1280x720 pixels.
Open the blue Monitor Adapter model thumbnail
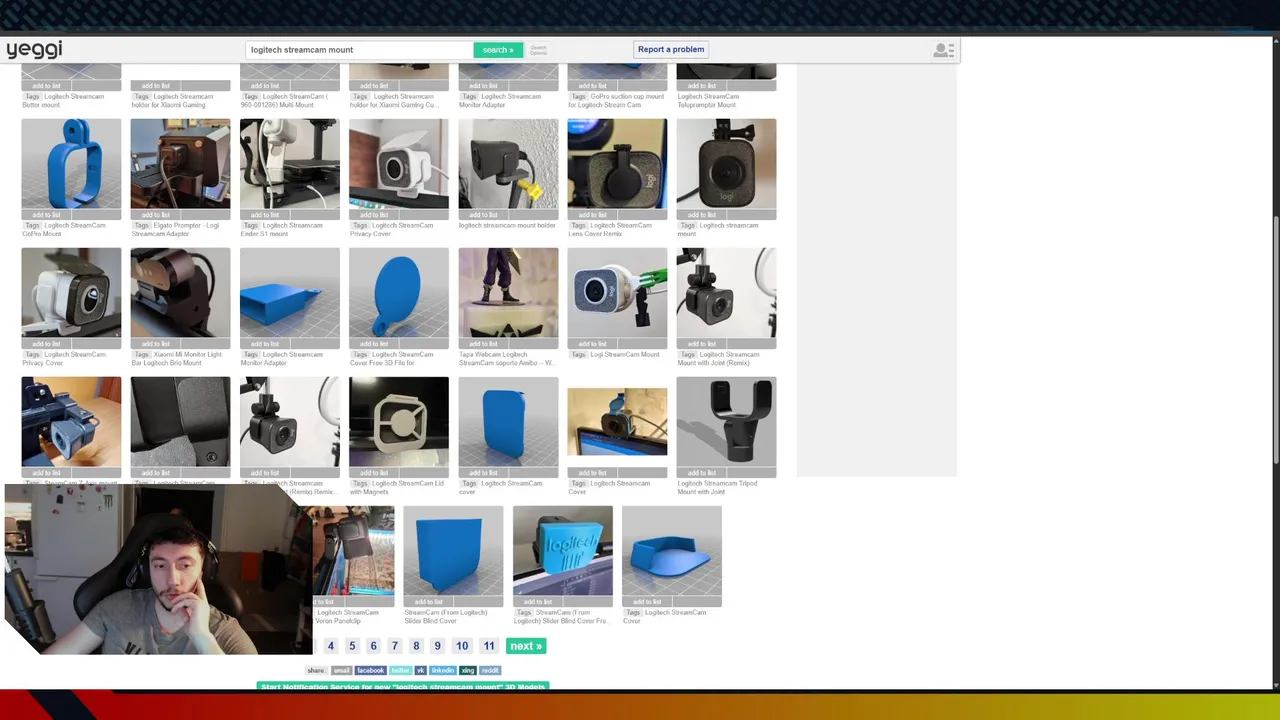[289, 293]
